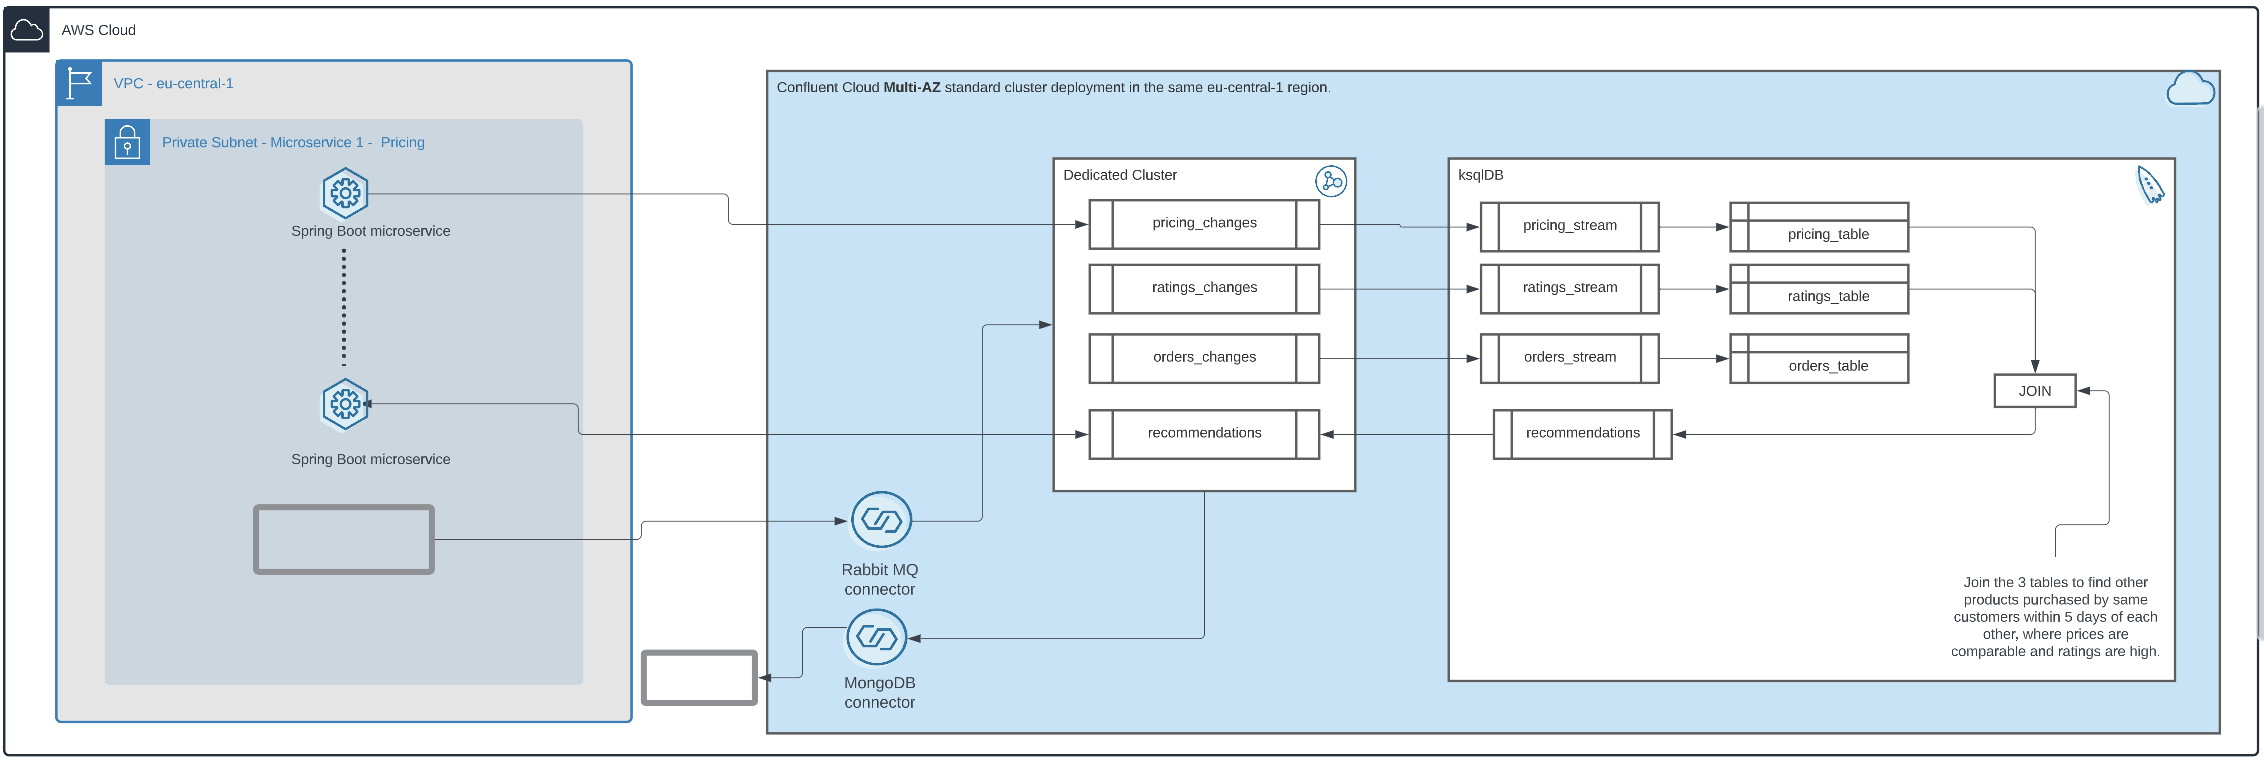The height and width of the screenshot is (776, 2264).
Task: Click the lower Spring Boot microservice label
Action: point(371,459)
